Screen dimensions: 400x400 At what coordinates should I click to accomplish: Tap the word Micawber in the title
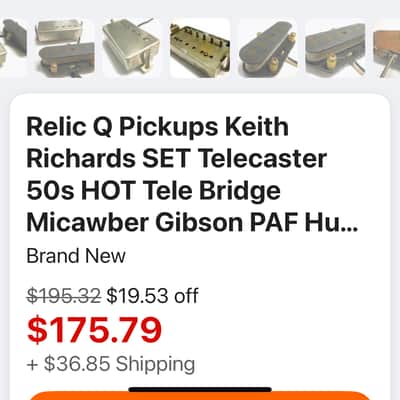(87, 223)
